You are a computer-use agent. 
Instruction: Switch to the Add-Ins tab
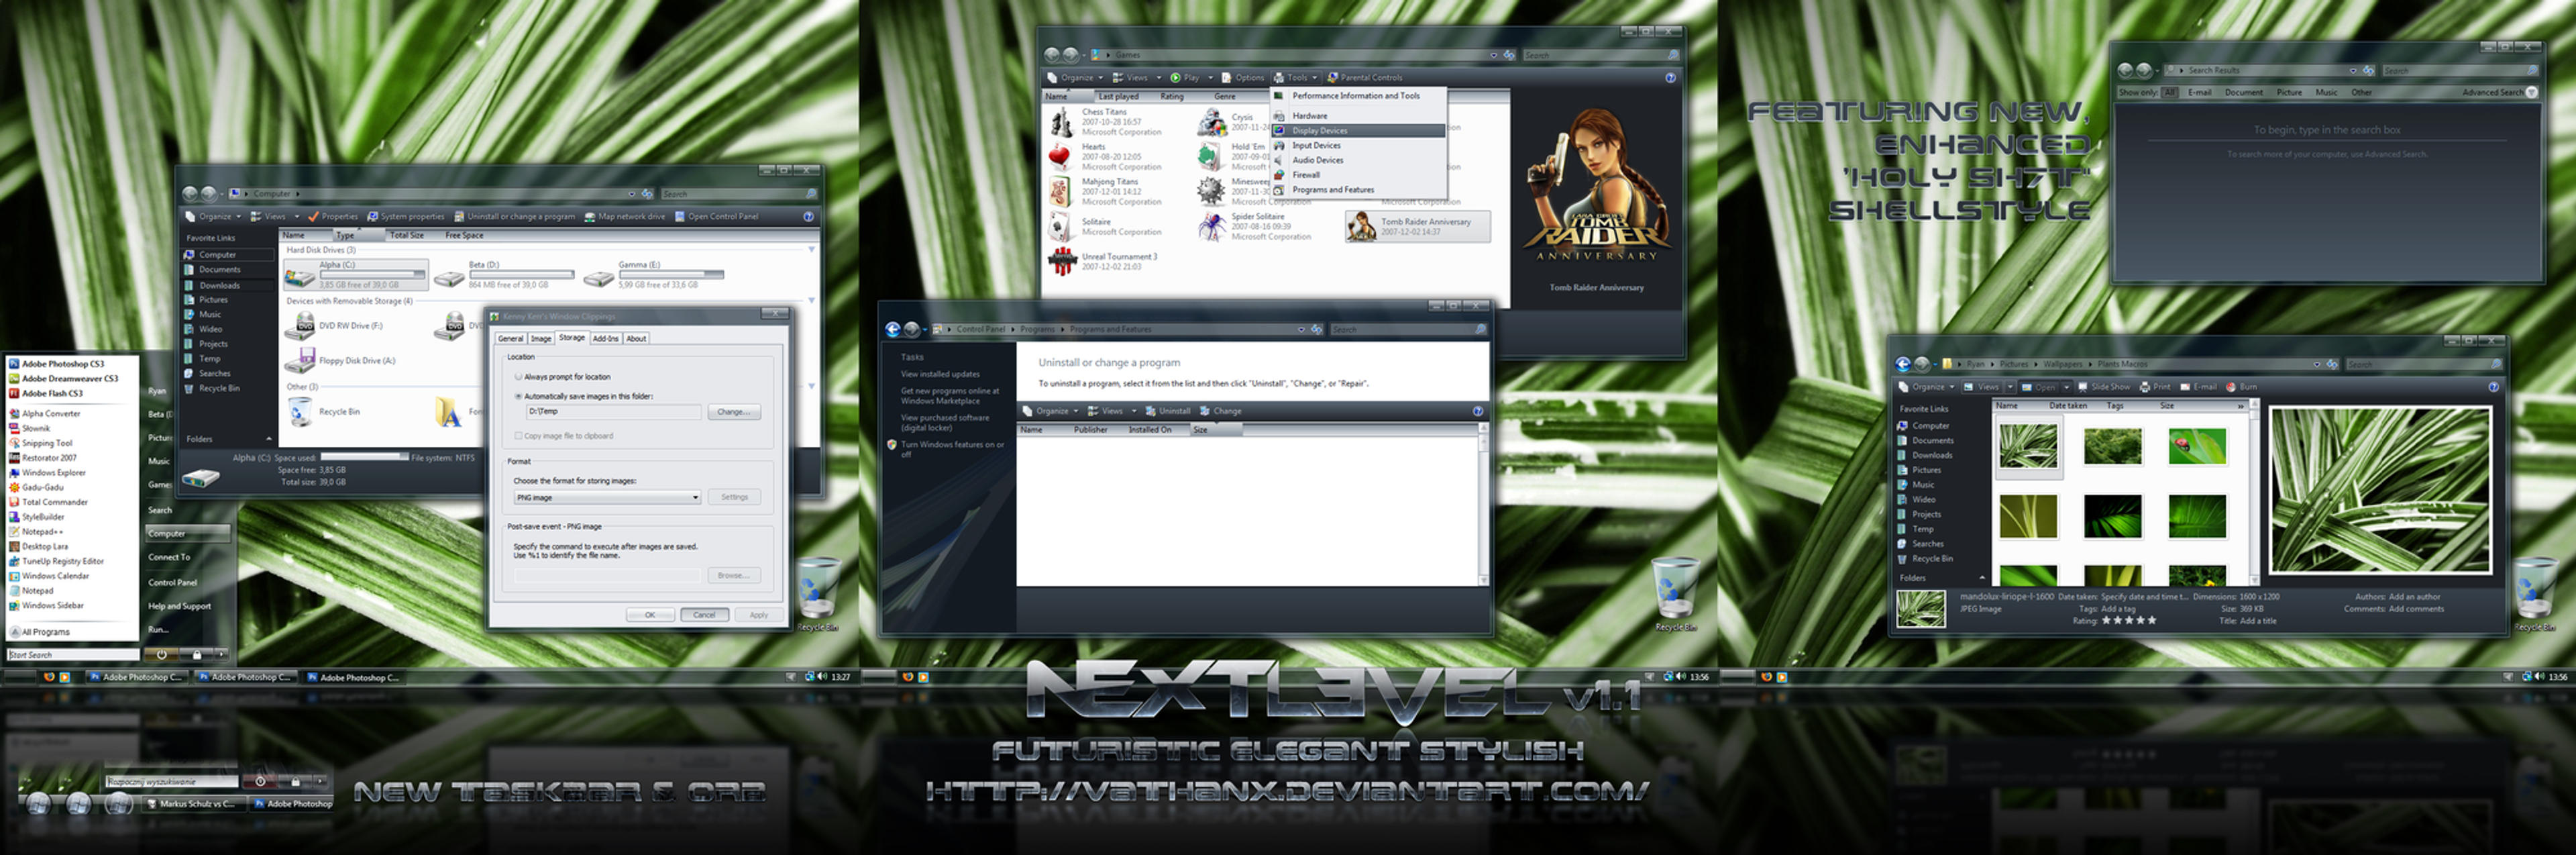(605, 339)
